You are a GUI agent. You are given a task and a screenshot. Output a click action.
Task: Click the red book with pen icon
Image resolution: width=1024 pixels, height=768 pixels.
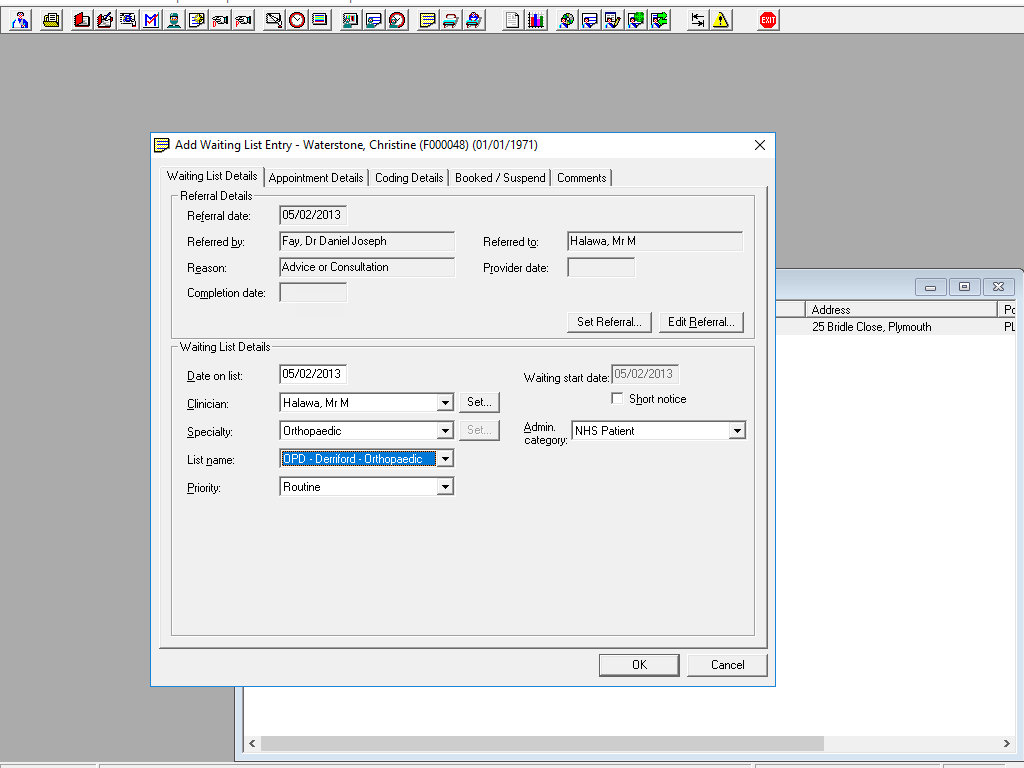coord(104,20)
